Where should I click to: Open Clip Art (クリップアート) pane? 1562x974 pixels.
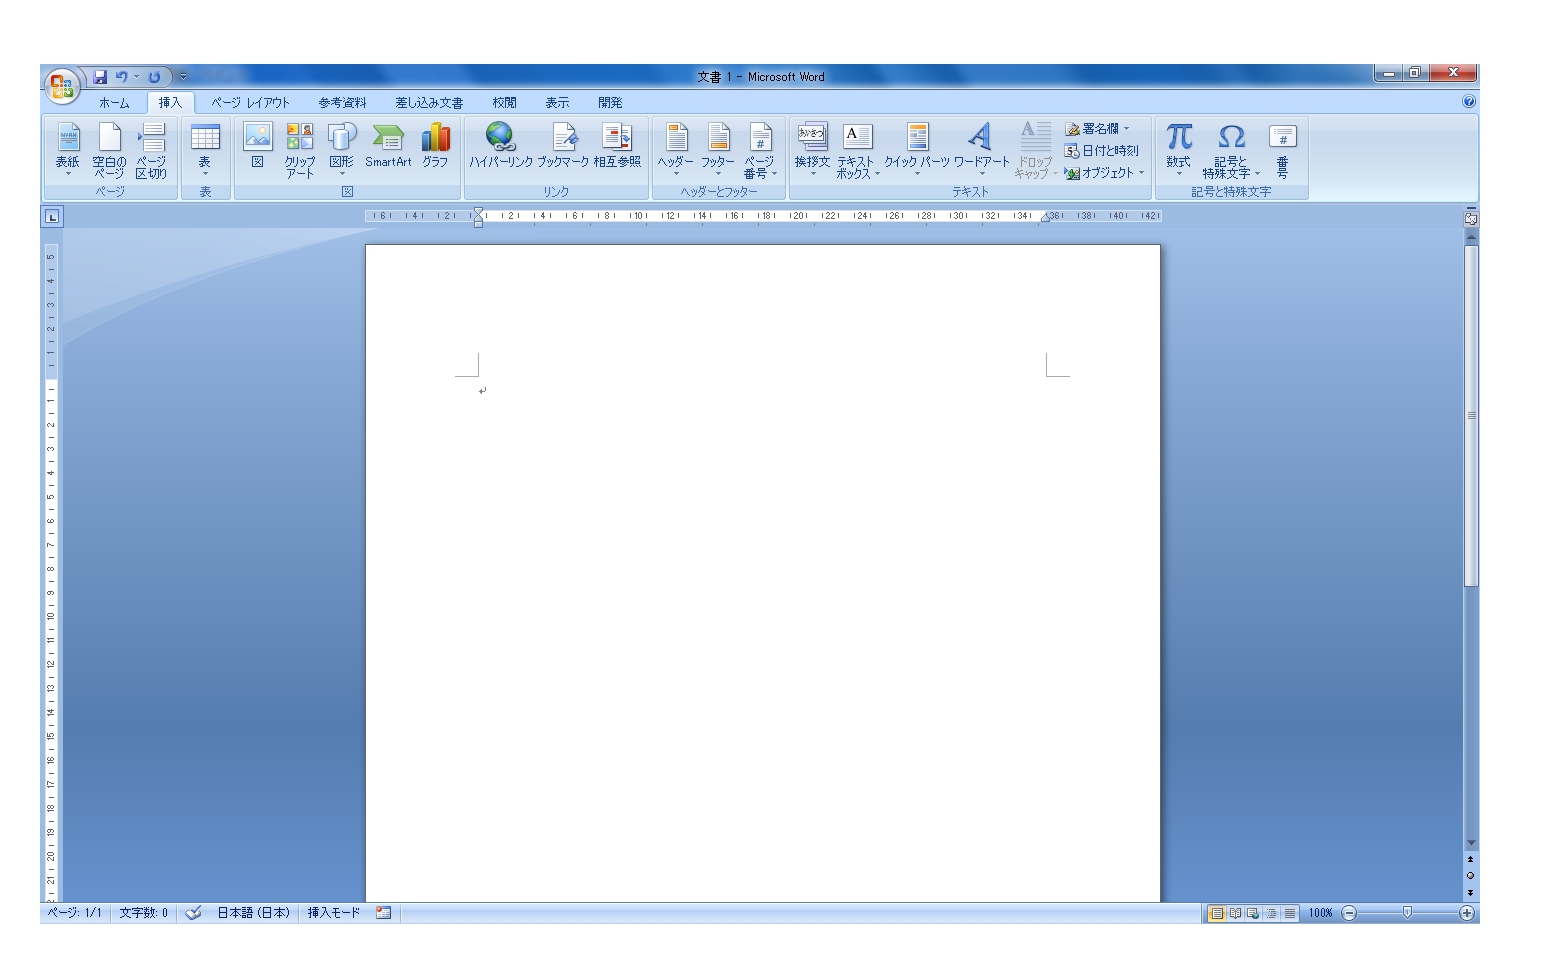pos(300,150)
